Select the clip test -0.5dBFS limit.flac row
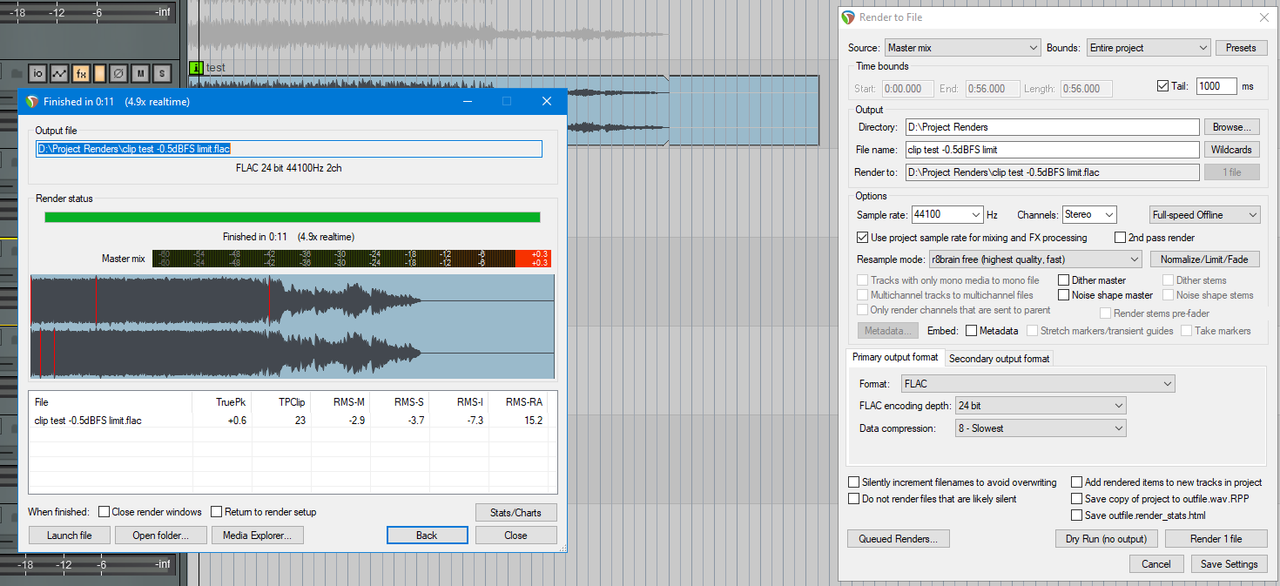 [292, 420]
